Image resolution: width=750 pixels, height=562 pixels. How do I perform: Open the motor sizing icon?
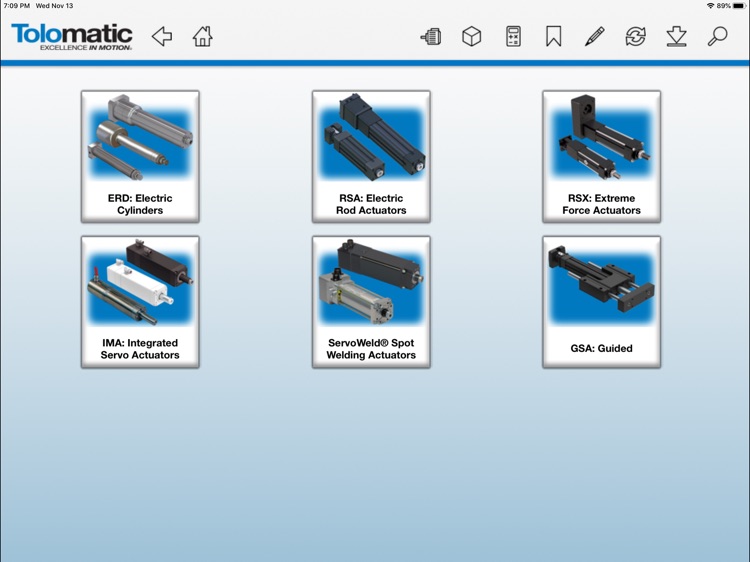point(430,36)
